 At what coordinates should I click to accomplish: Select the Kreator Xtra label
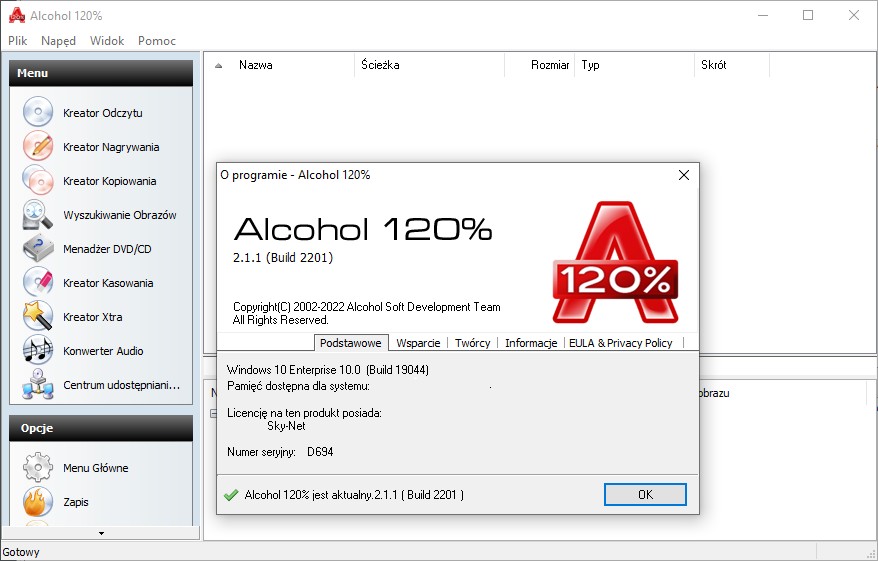[x=92, y=317]
